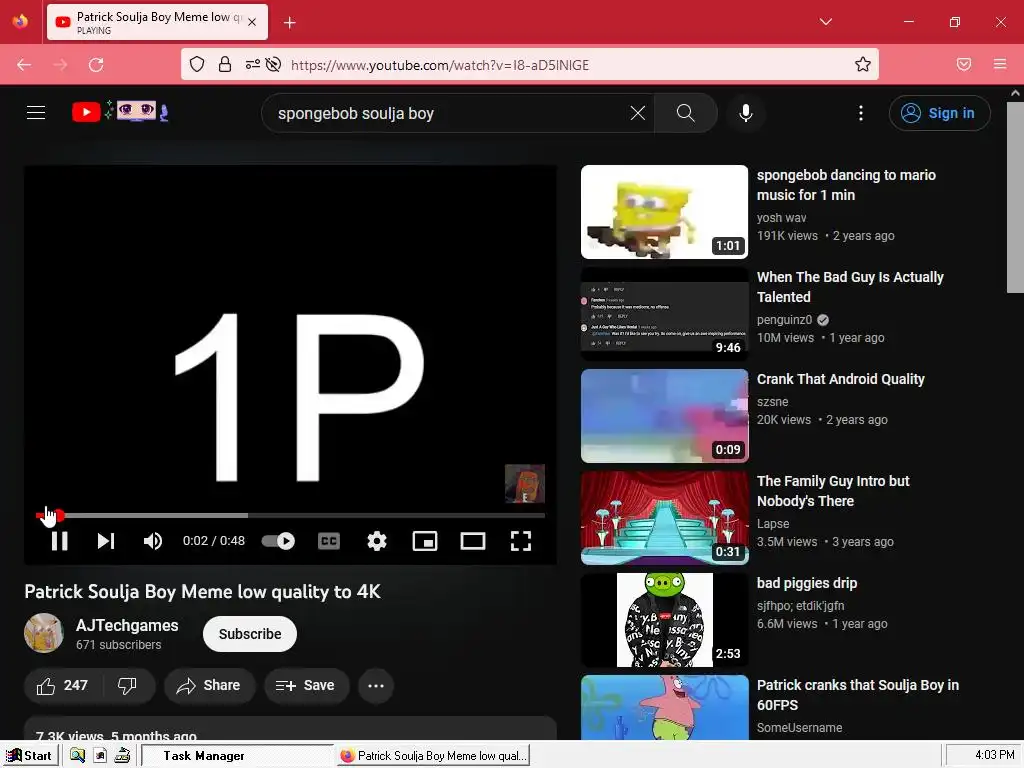Screen dimensions: 1024x768
Task: Pause the video playback
Action: [59, 541]
